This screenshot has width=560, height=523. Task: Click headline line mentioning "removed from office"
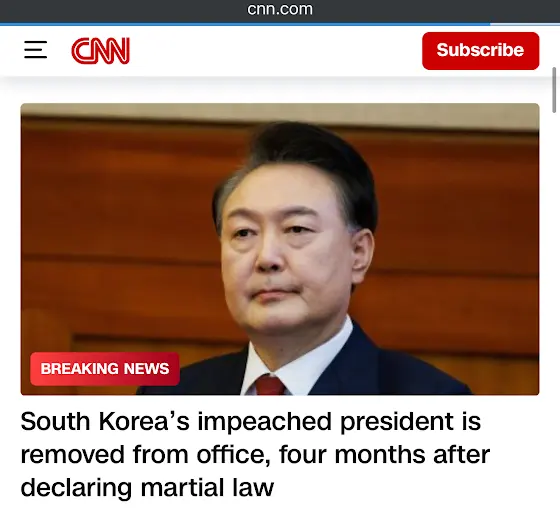tap(255, 454)
